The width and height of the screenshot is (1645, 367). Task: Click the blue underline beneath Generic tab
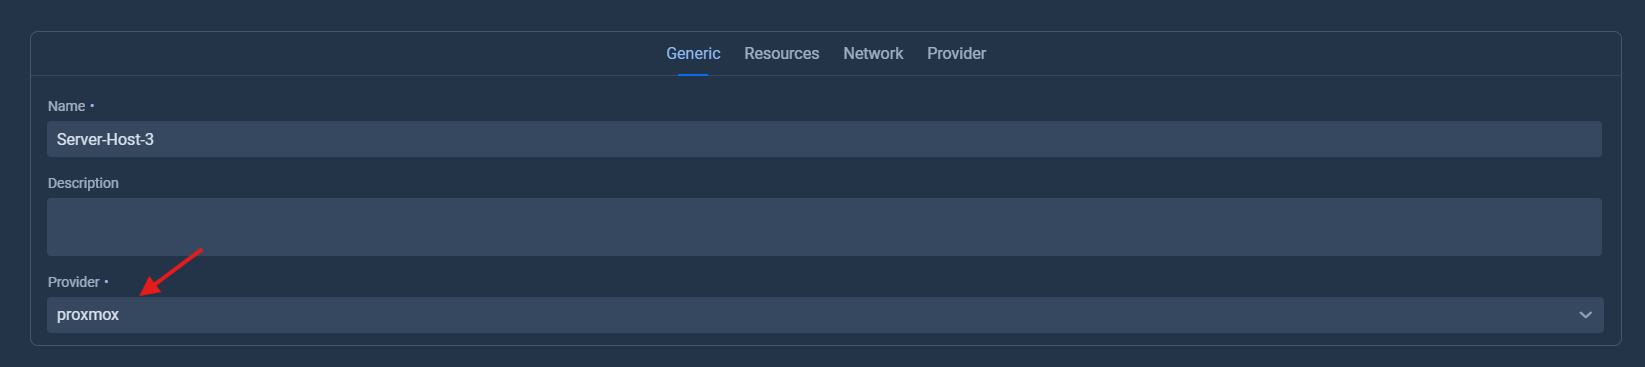point(693,74)
